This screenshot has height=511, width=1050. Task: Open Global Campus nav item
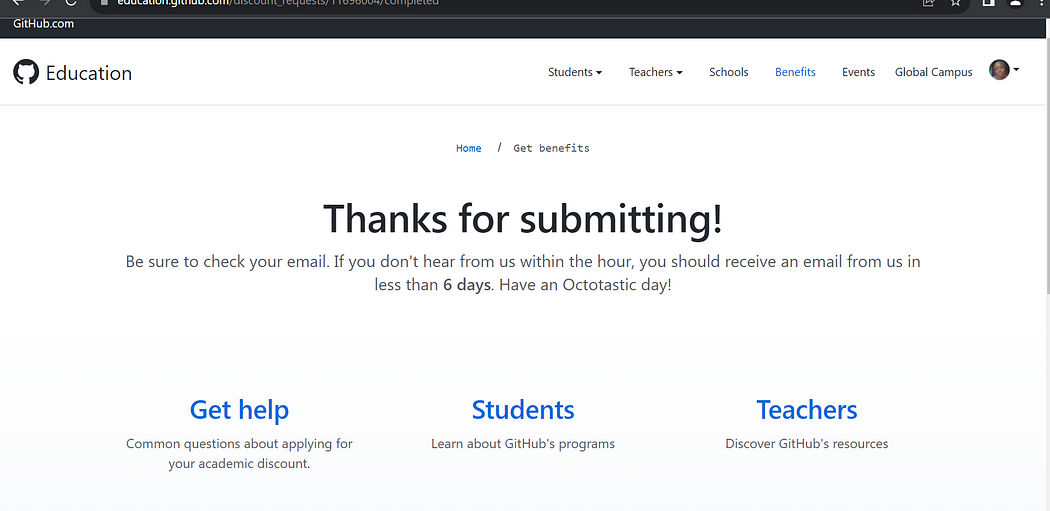(933, 72)
